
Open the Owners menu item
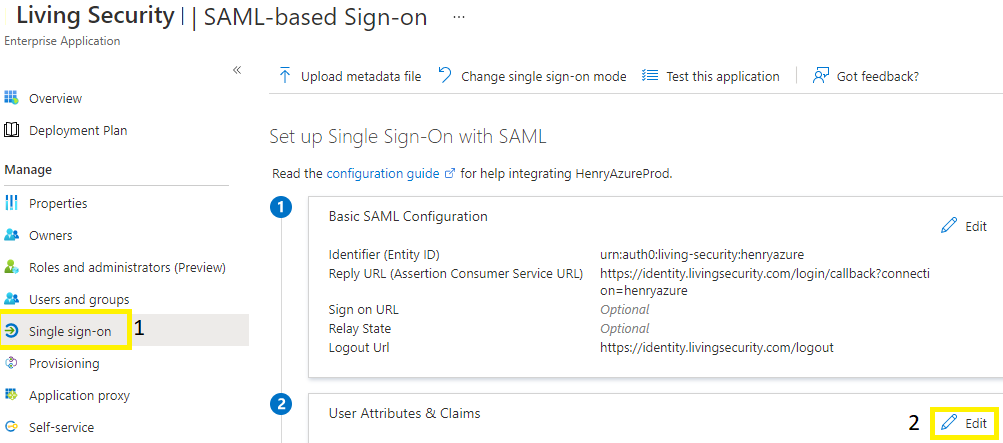[51, 235]
